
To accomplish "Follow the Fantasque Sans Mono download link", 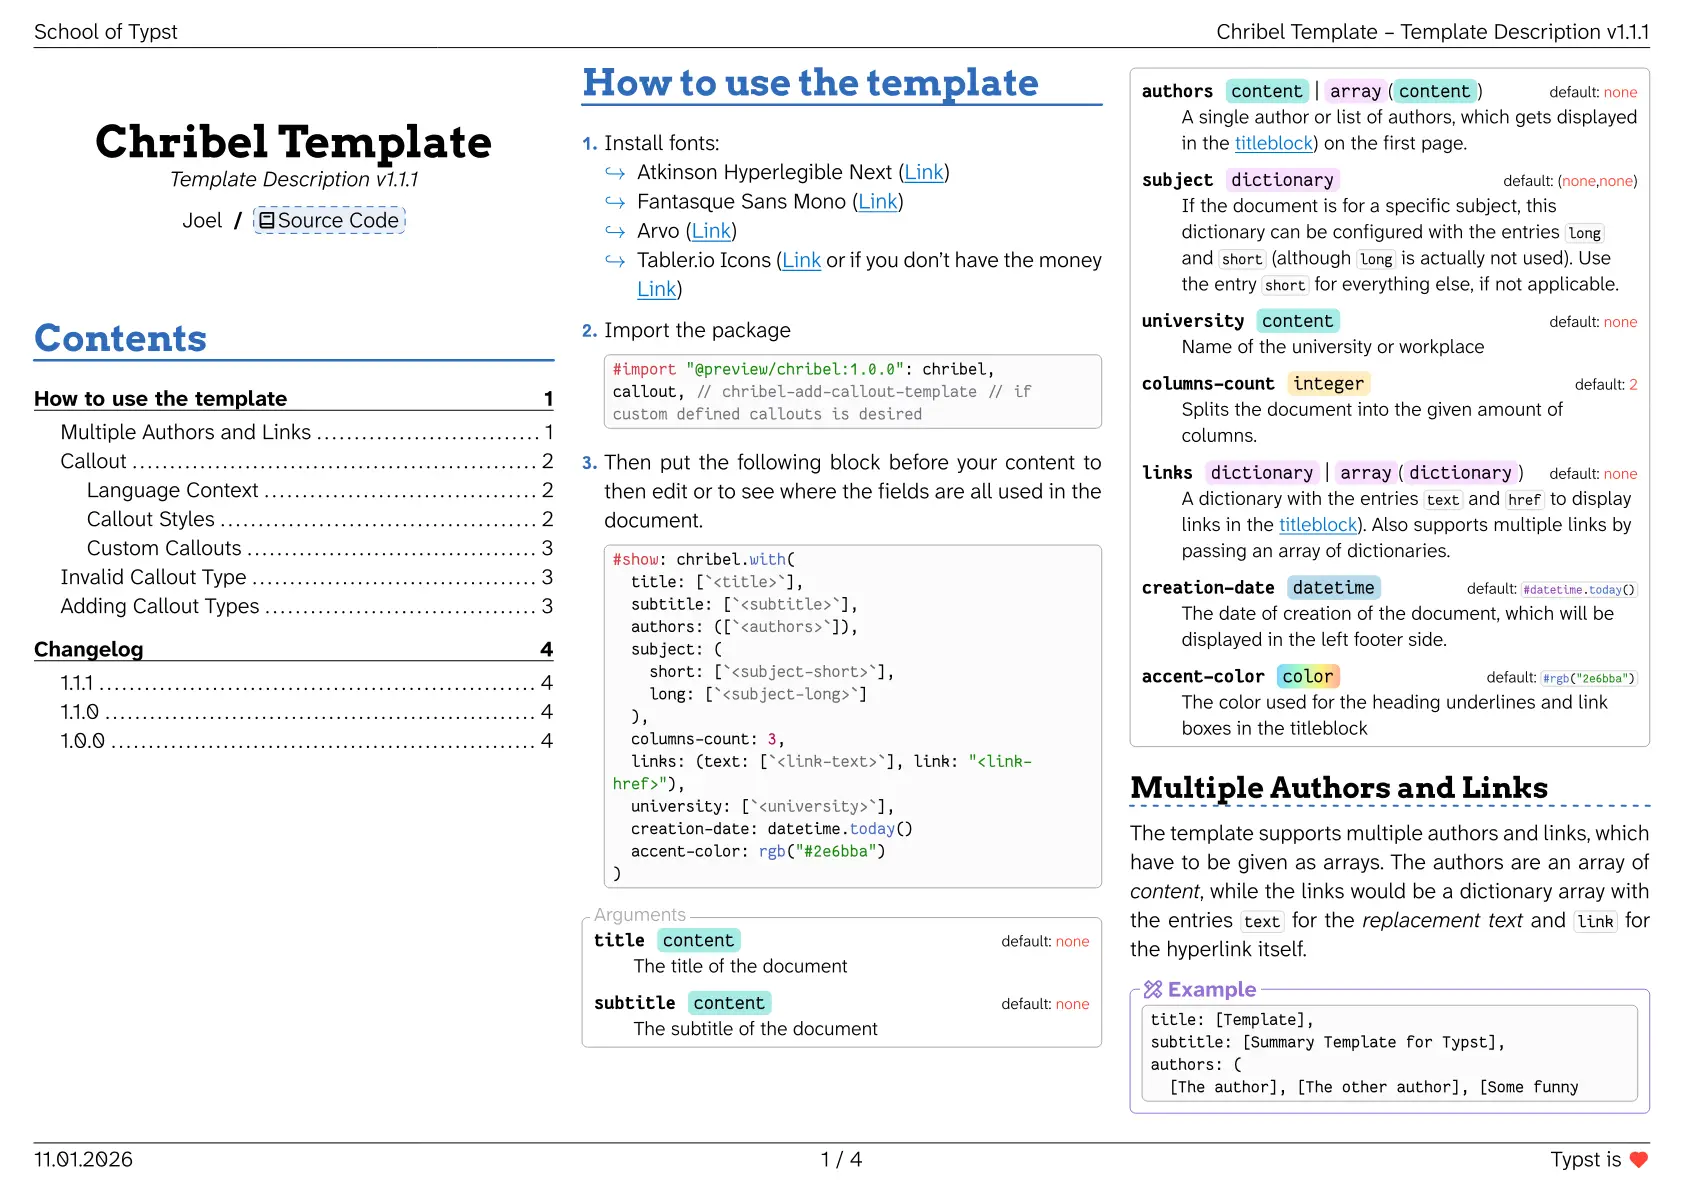I will coord(877,202).
